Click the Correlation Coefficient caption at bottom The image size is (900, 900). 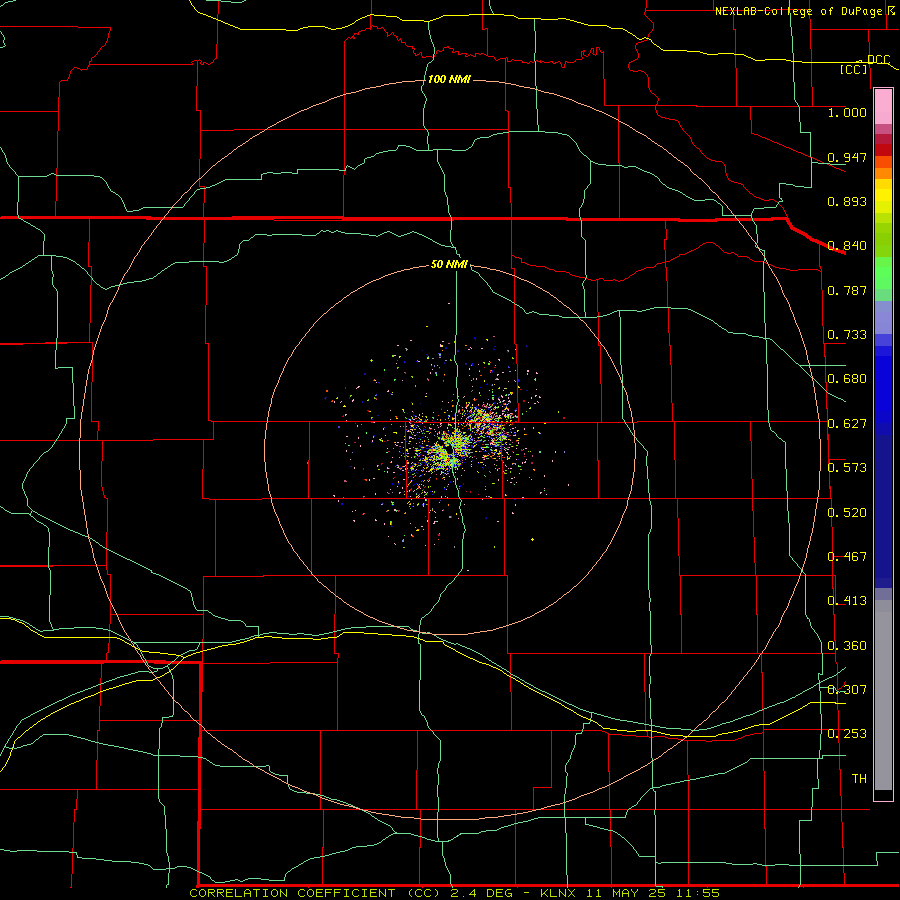455,893
